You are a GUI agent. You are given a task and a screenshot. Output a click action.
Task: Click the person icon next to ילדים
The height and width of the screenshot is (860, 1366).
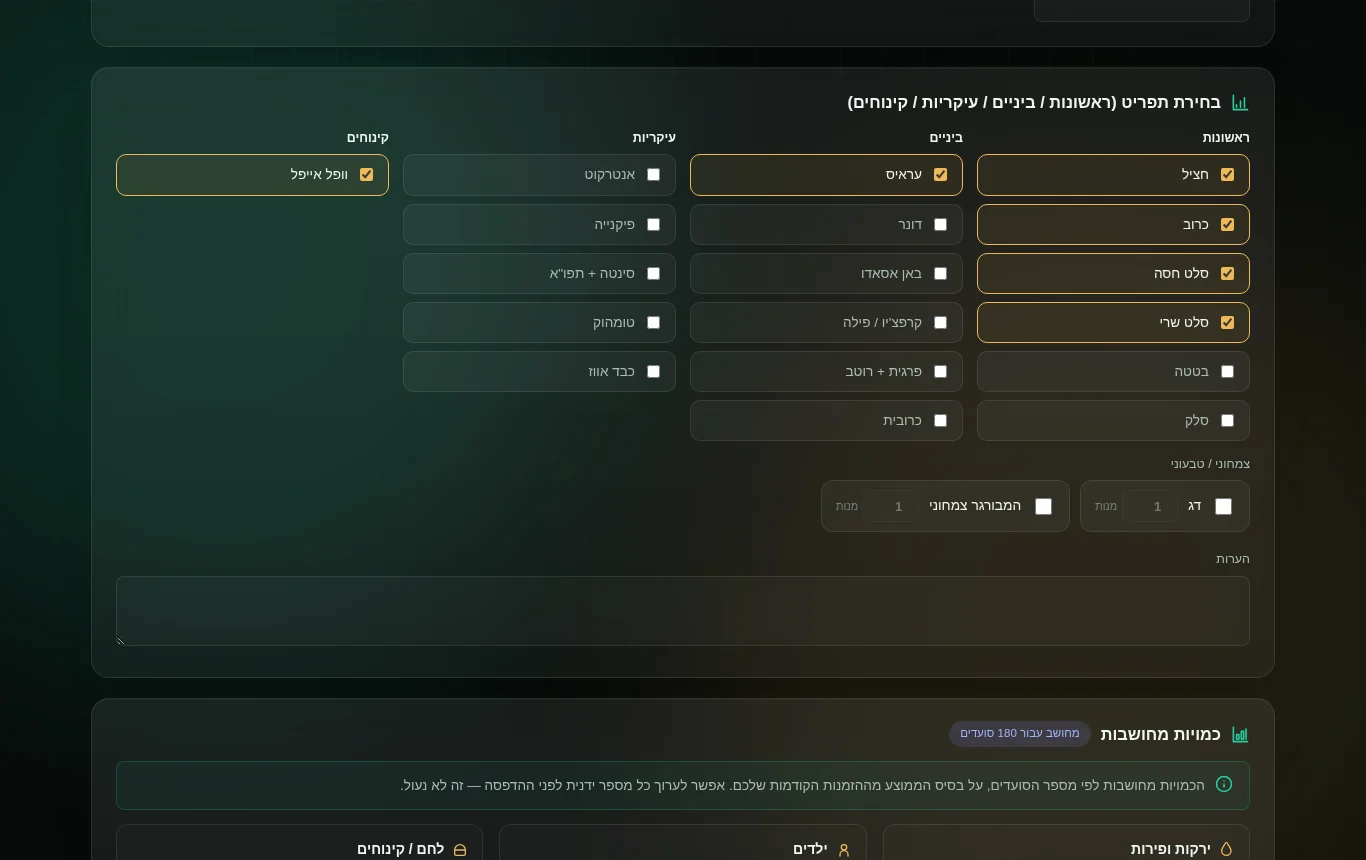[843, 850]
